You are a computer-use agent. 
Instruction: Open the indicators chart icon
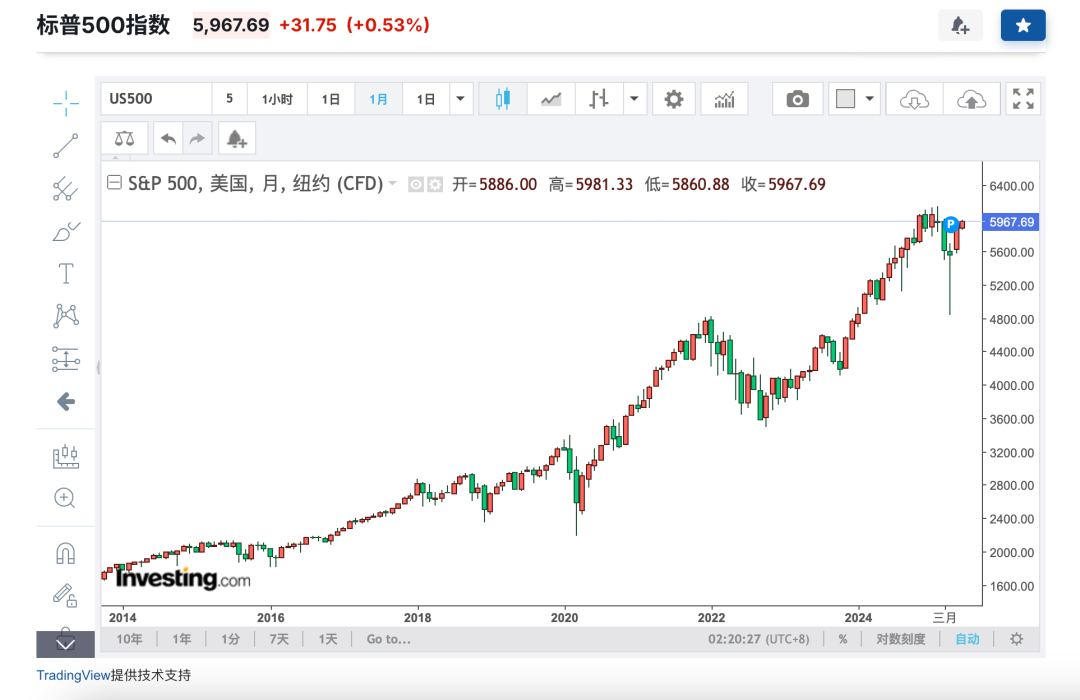click(x=724, y=99)
